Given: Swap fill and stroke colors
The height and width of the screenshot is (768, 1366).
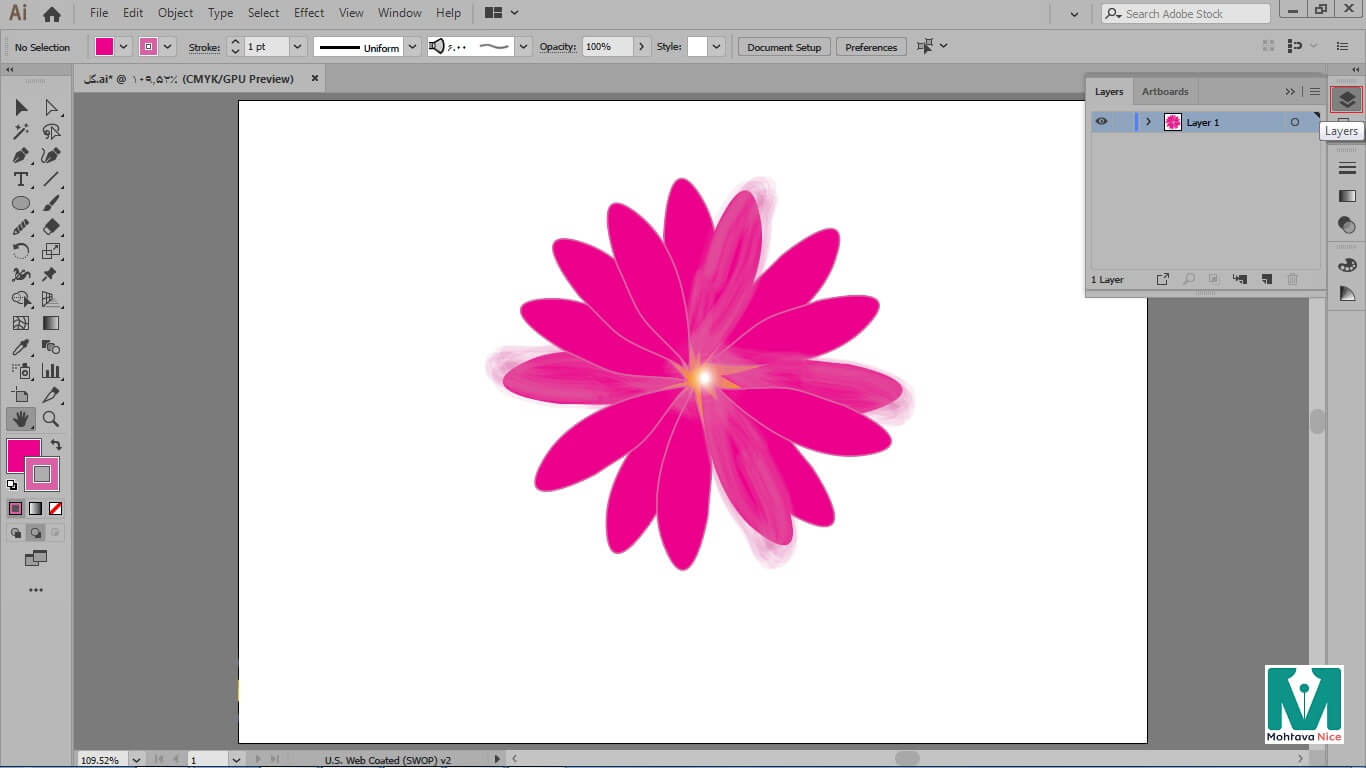Looking at the screenshot, I should [x=56, y=445].
